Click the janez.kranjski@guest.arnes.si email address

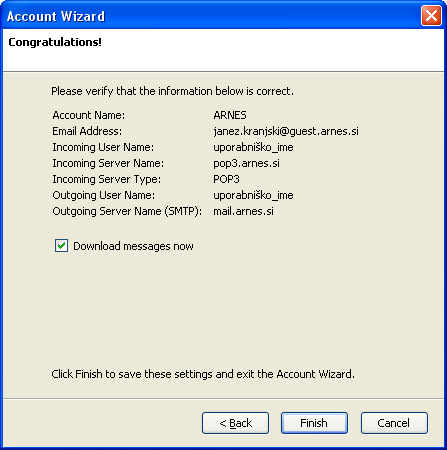tap(286, 131)
